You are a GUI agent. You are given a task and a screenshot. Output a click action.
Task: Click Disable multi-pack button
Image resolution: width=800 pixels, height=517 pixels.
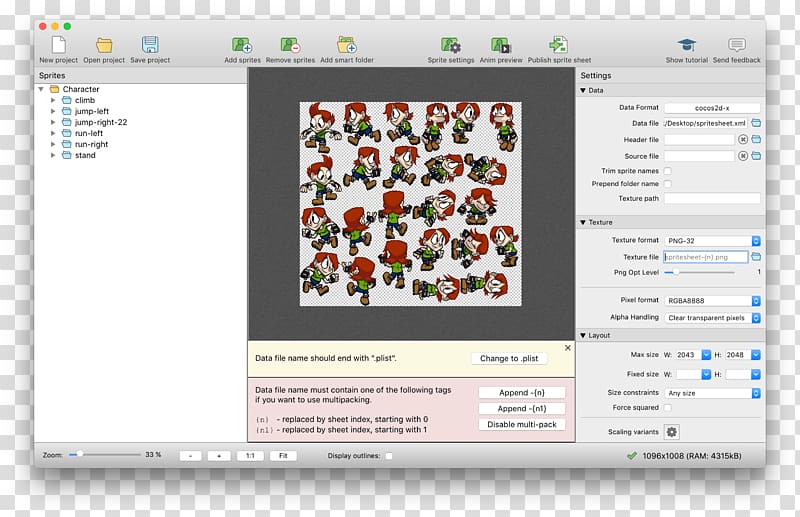tap(521, 424)
